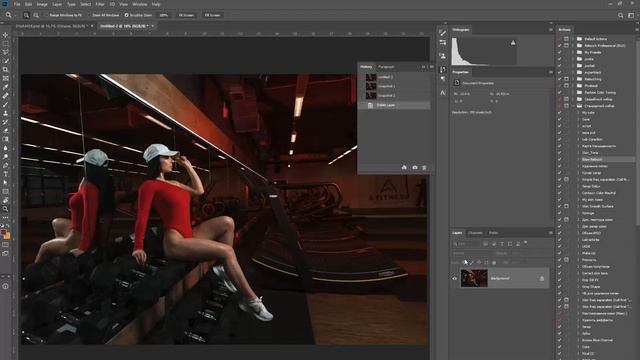Click the Fit Screen button
The width and height of the screenshot is (640, 360).
point(186,15)
